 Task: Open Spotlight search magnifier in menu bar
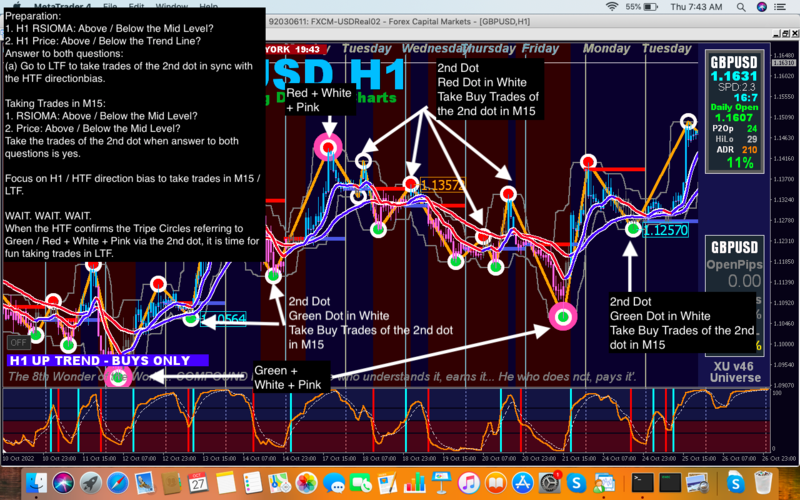741,7
